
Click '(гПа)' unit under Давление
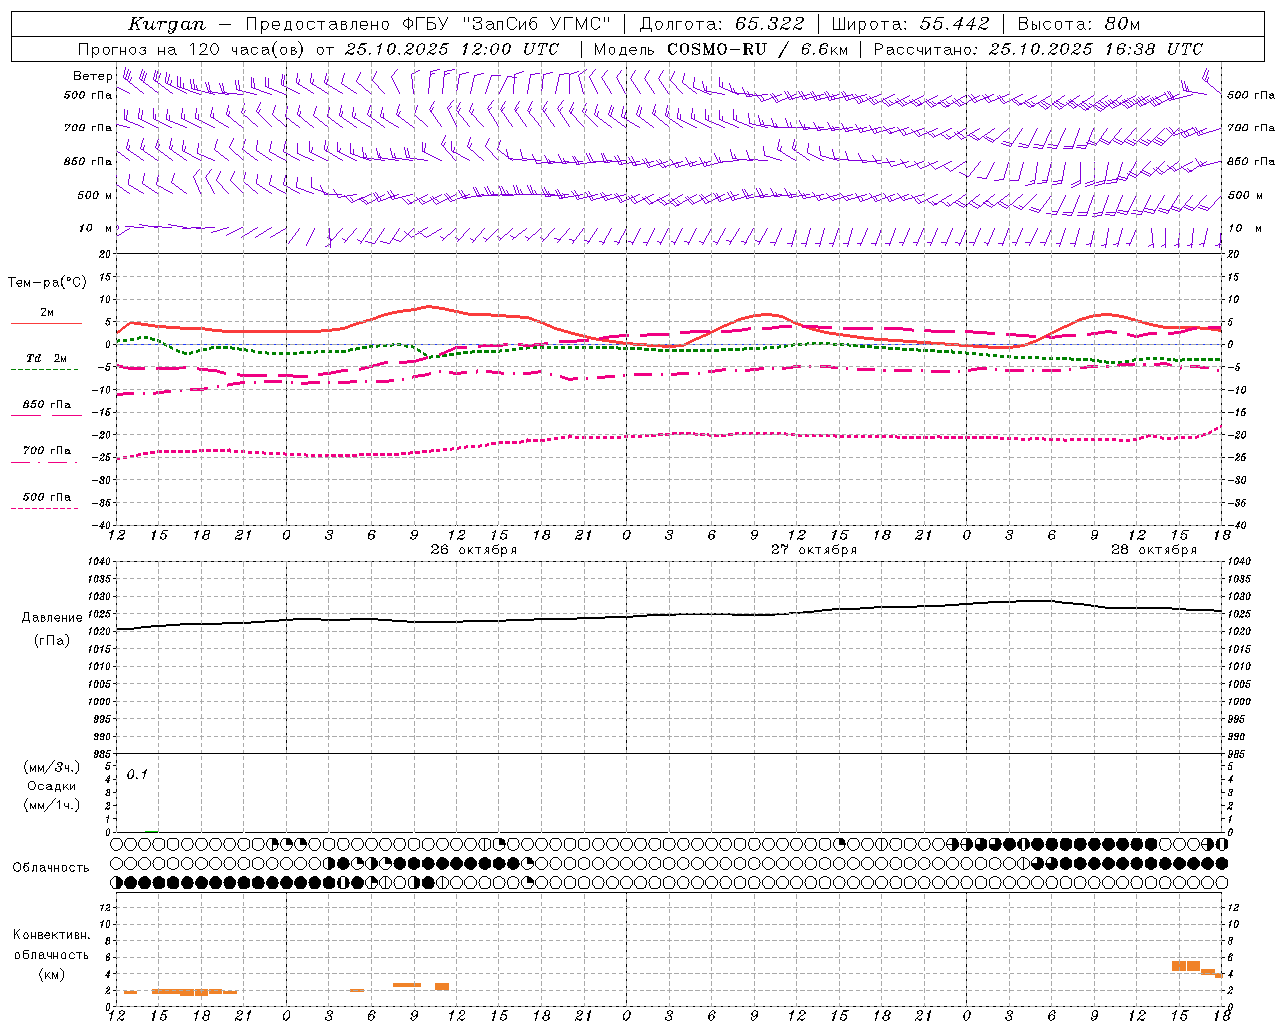(x=52, y=641)
